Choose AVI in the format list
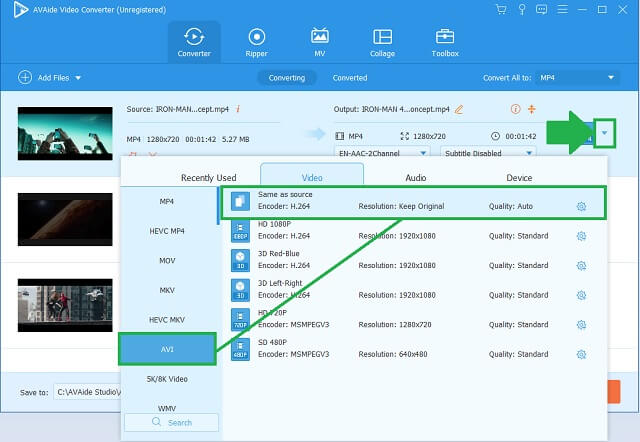 point(167,349)
